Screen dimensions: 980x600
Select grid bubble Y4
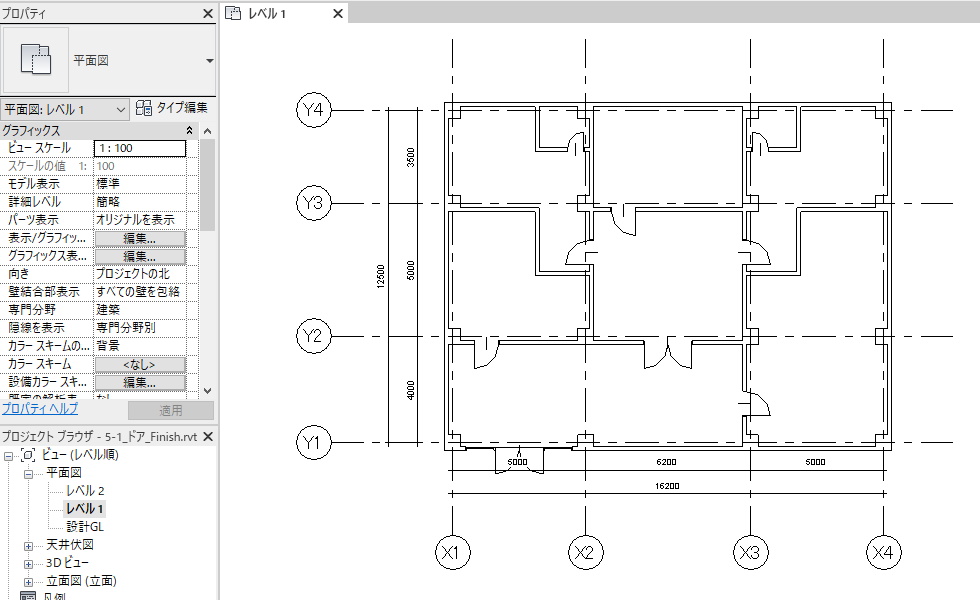(x=313, y=110)
